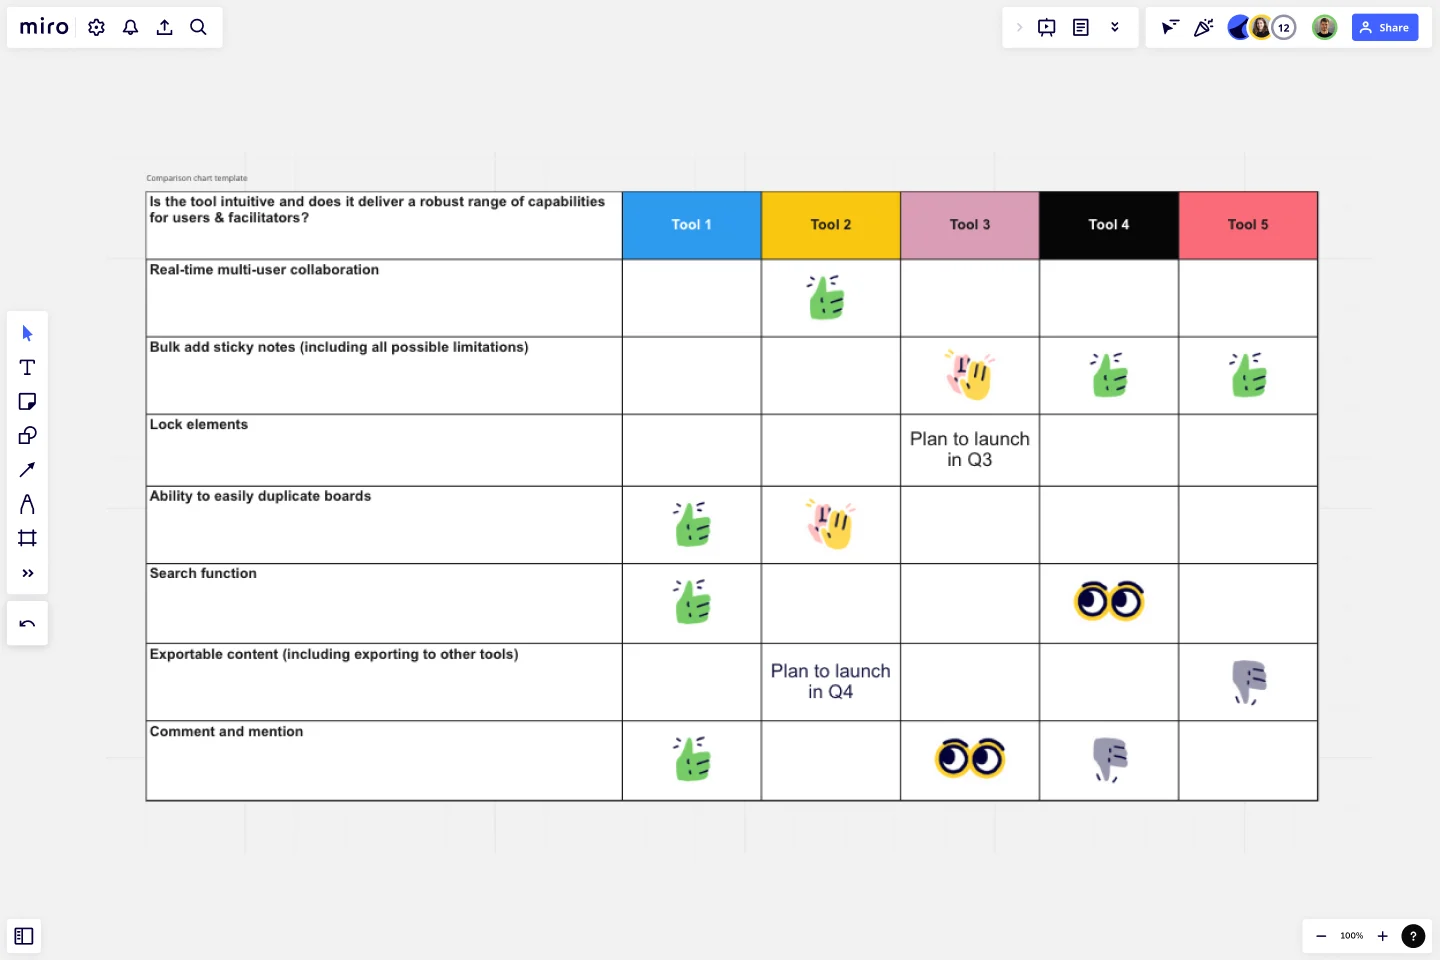Open the help question mark
This screenshot has height=960, width=1440.
(1413, 936)
